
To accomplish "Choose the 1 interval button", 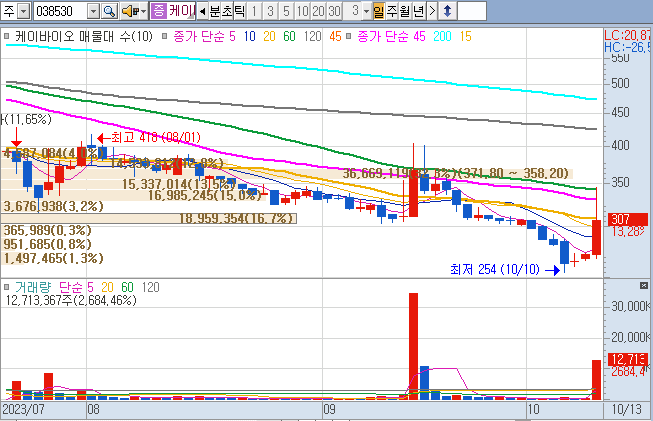I will 254,11.
